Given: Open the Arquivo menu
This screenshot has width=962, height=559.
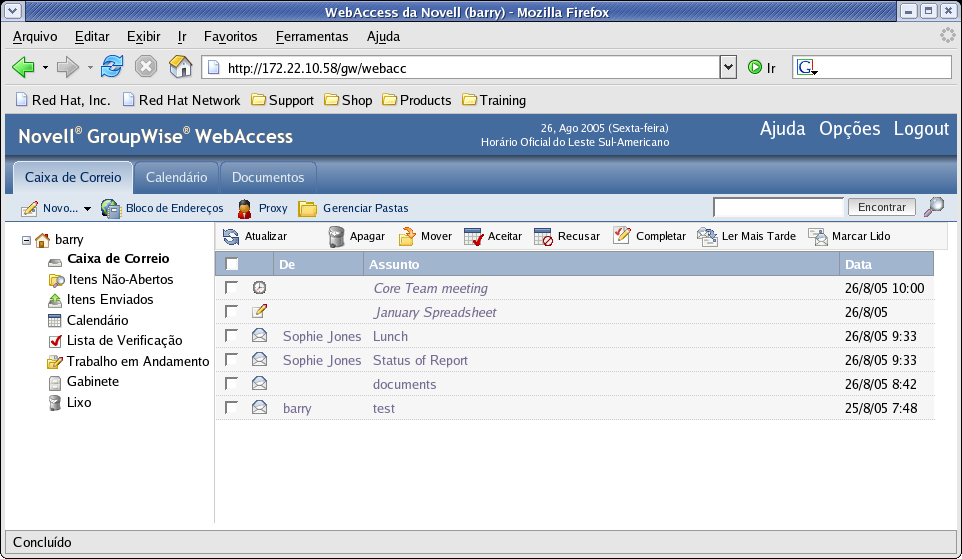Looking at the screenshot, I should tap(35, 37).
